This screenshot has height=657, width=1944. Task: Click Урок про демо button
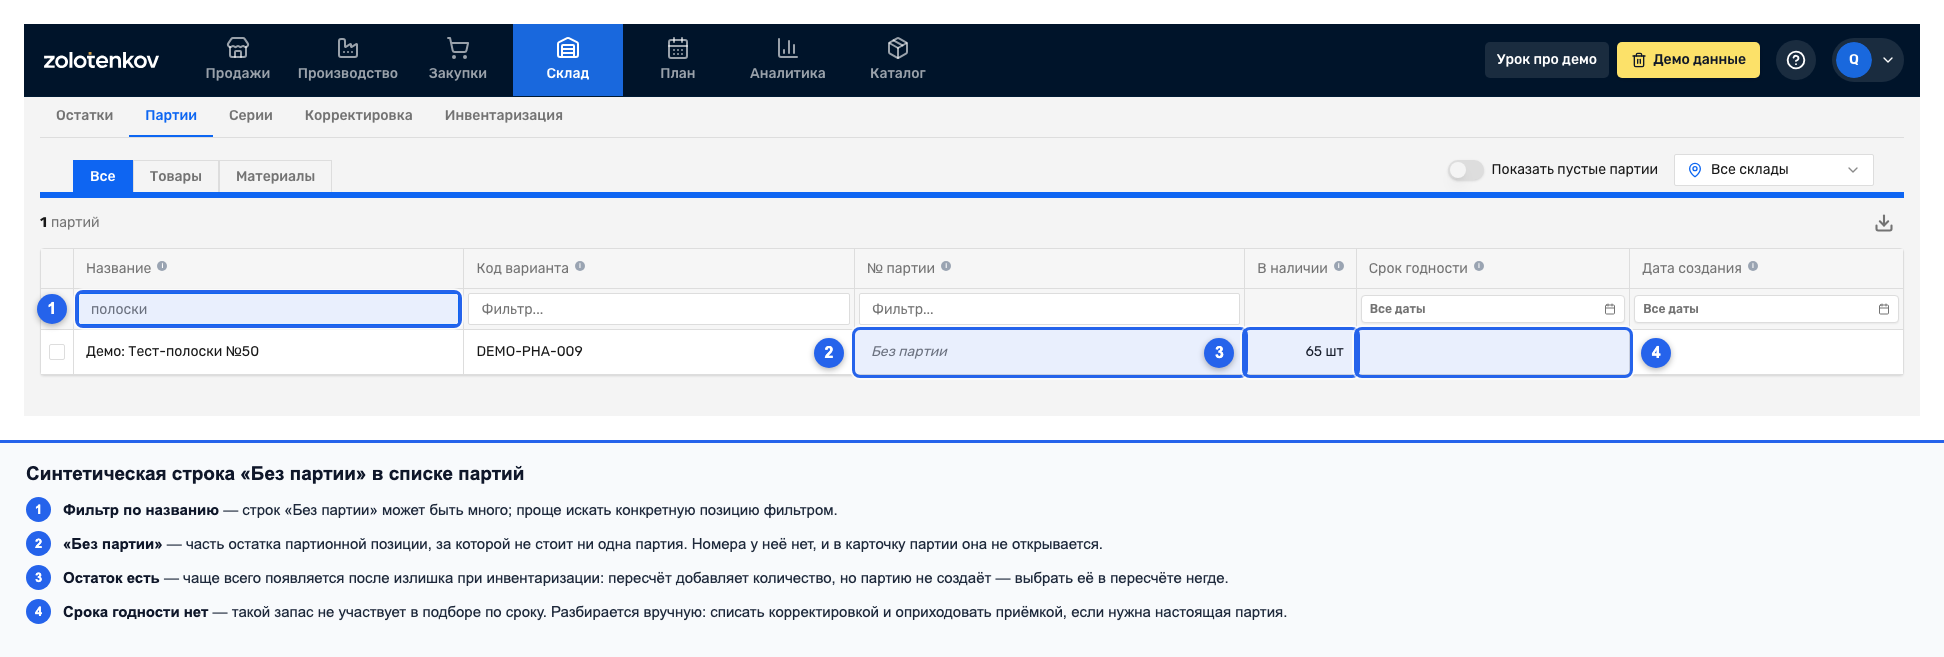[x=1546, y=60]
